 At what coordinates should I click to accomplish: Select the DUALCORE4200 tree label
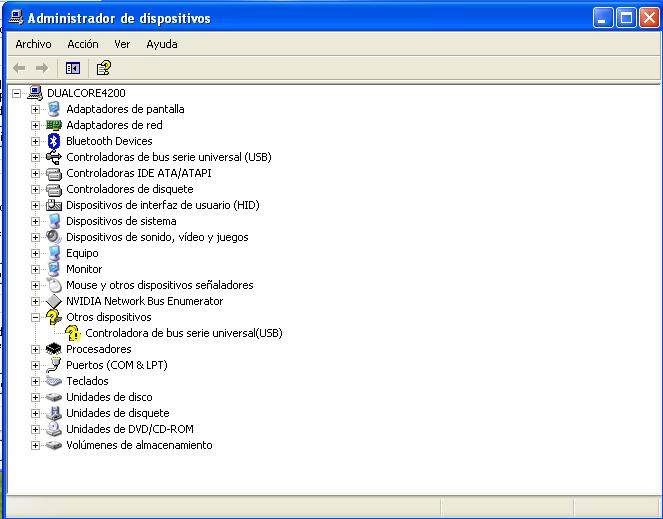point(86,93)
